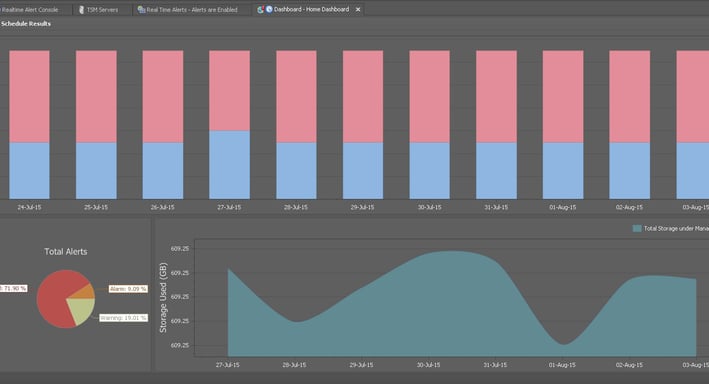This screenshot has width=709, height=384.
Task: Select the blue bar segment for 26-Jul-15
Action: coord(163,171)
